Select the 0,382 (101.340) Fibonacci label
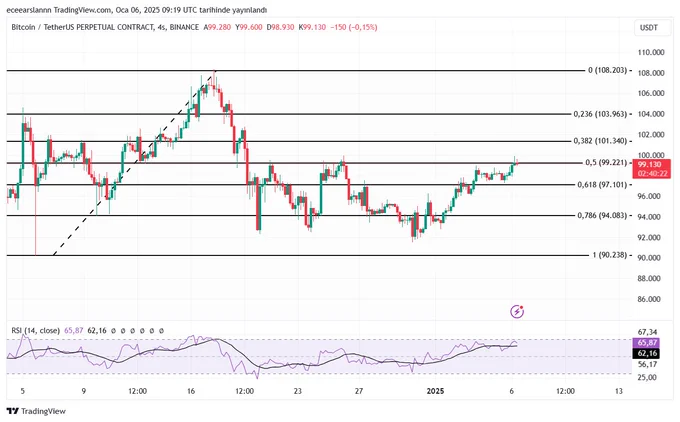The height and width of the screenshot is (422, 680). (600, 141)
